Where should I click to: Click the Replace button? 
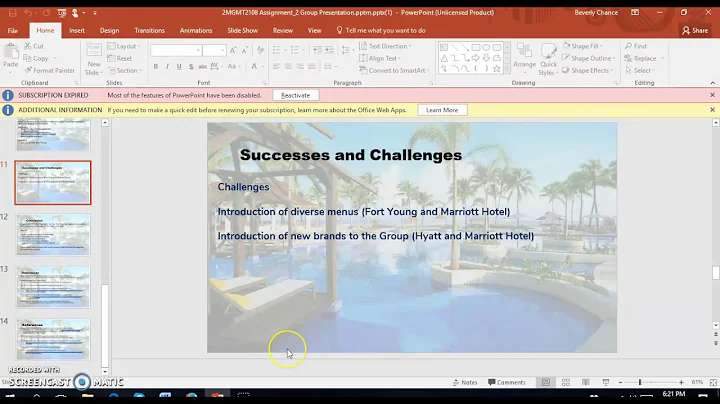click(x=641, y=58)
